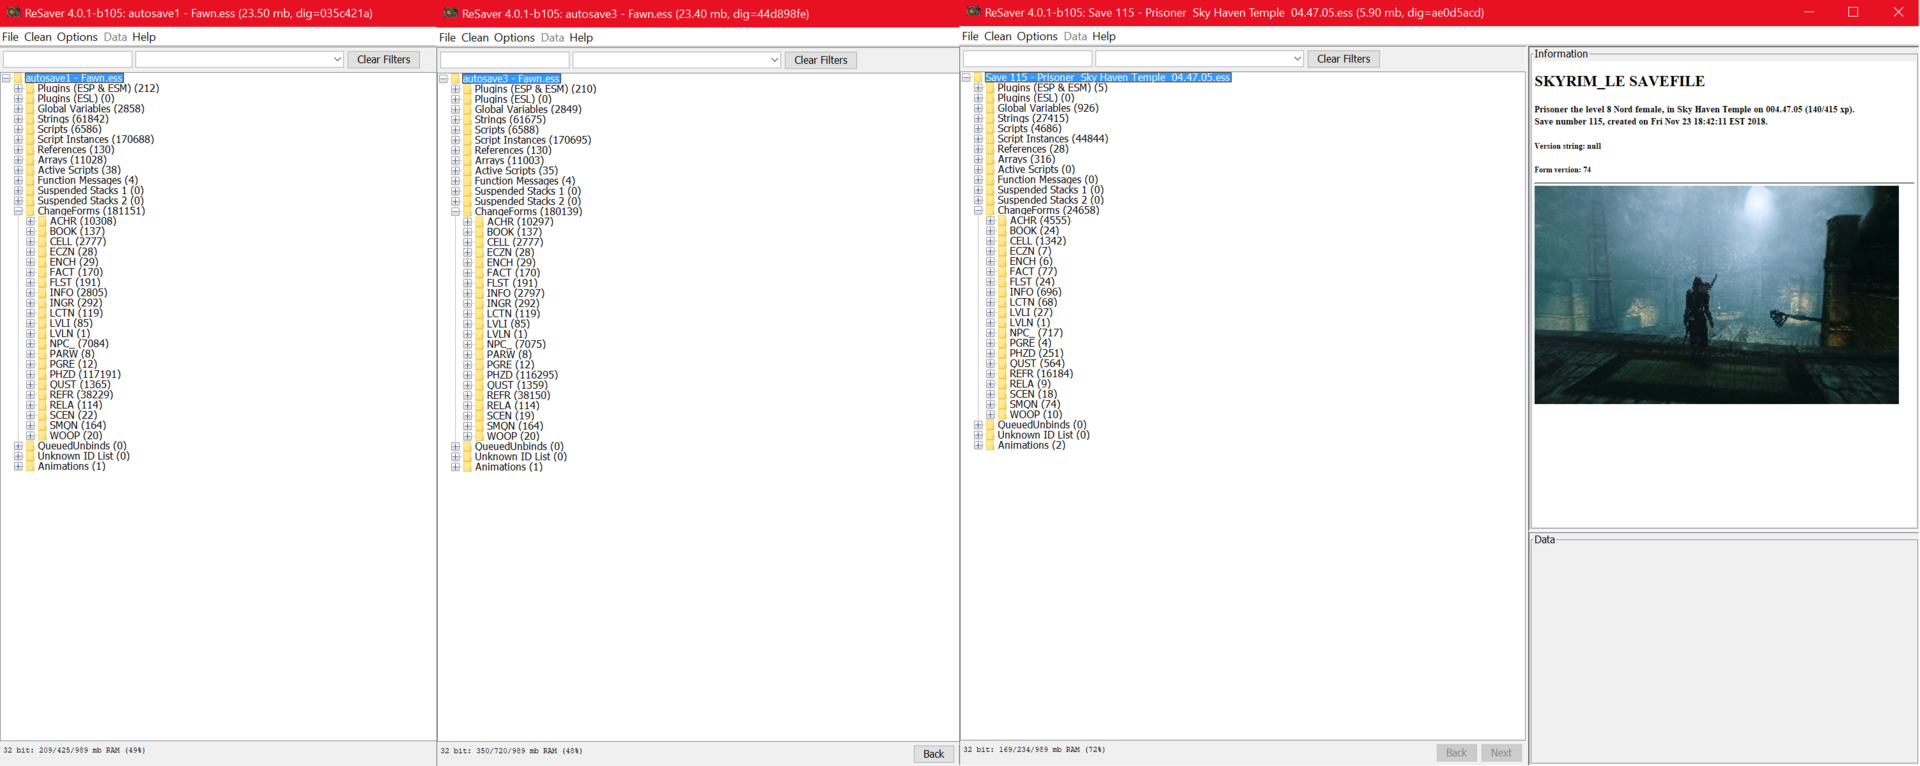
Task: Expand Active Scripts (35) in autosave3
Action: [455, 171]
